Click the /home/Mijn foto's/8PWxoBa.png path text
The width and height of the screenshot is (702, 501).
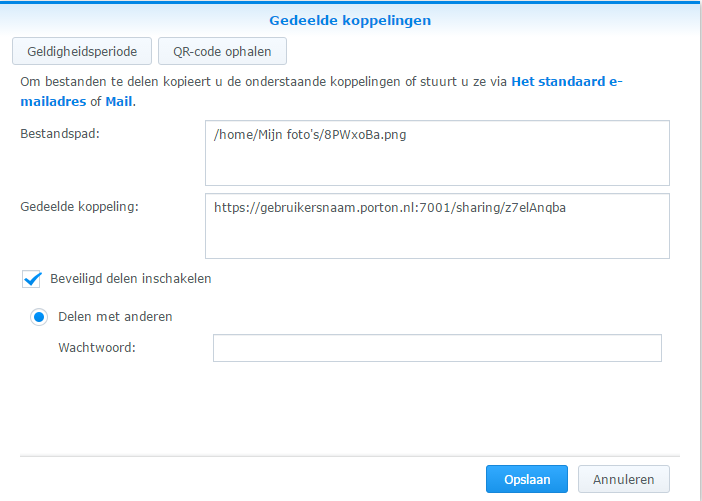tap(310, 135)
